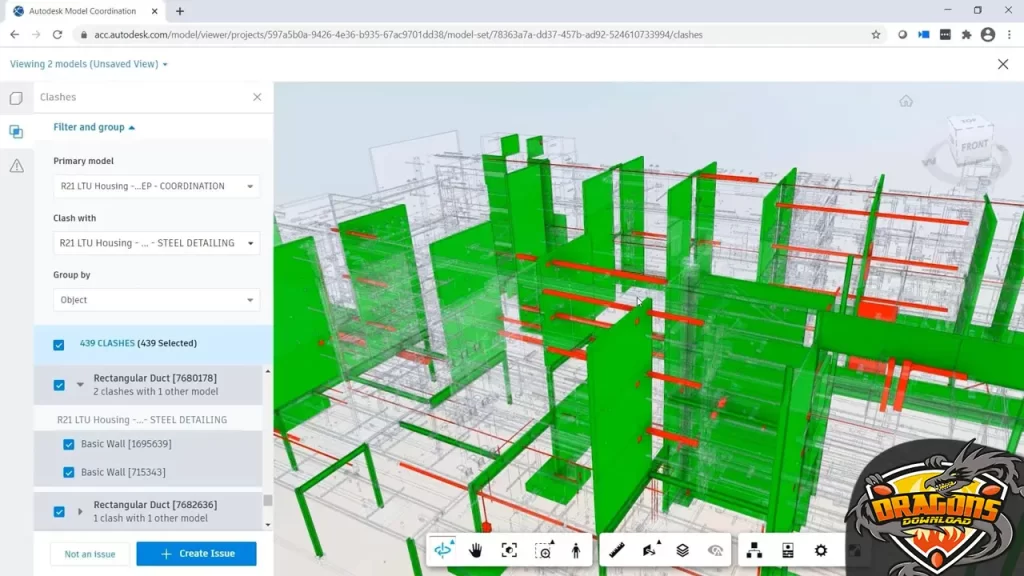Open the Group by dropdown

point(155,299)
